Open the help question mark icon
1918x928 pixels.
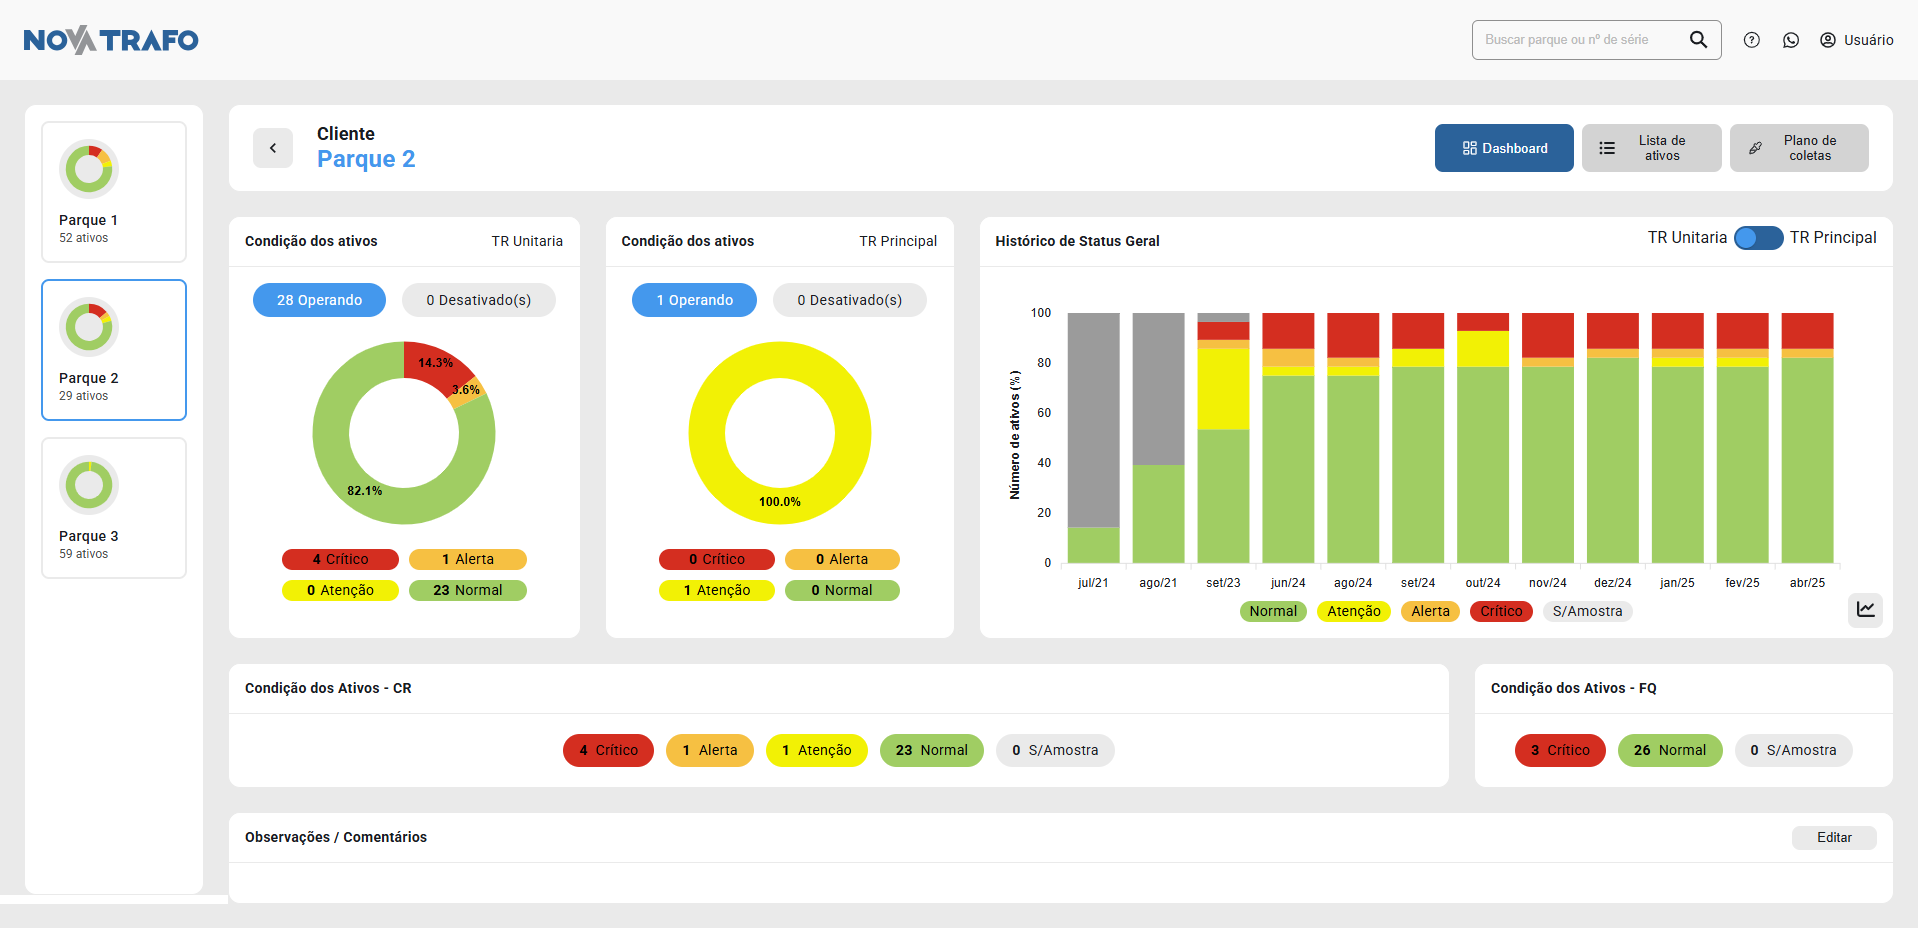pos(1751,40)
